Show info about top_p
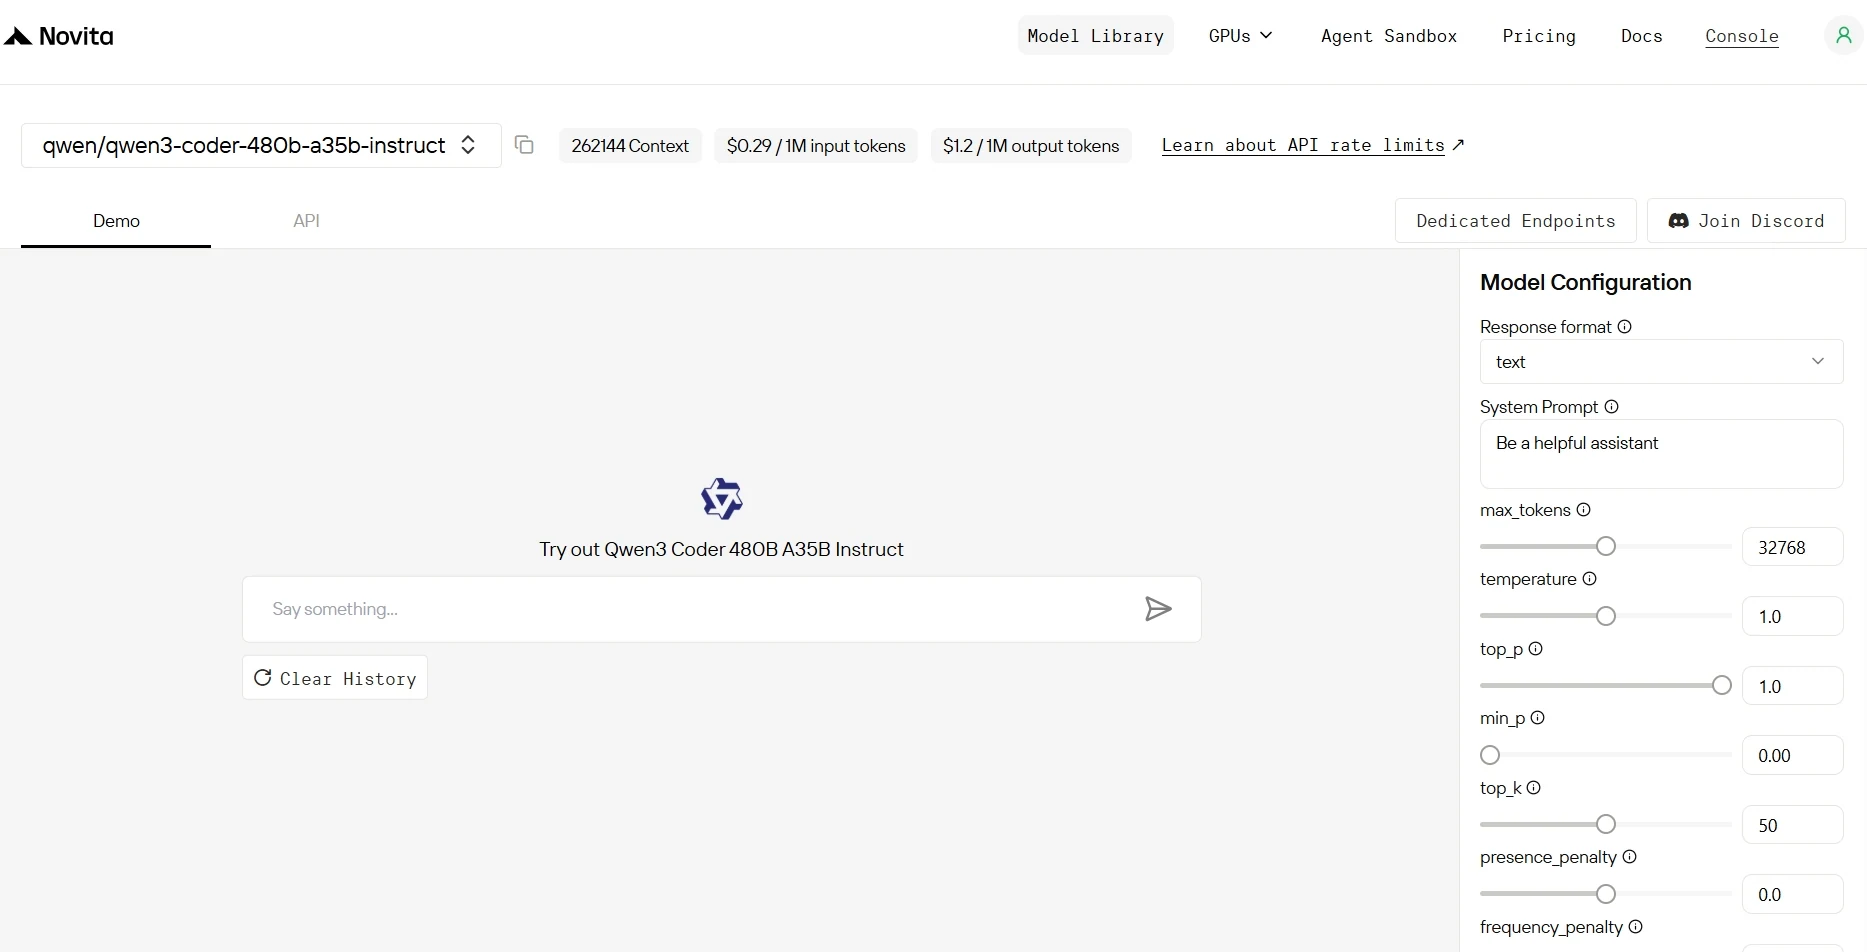 (1535, 649)
